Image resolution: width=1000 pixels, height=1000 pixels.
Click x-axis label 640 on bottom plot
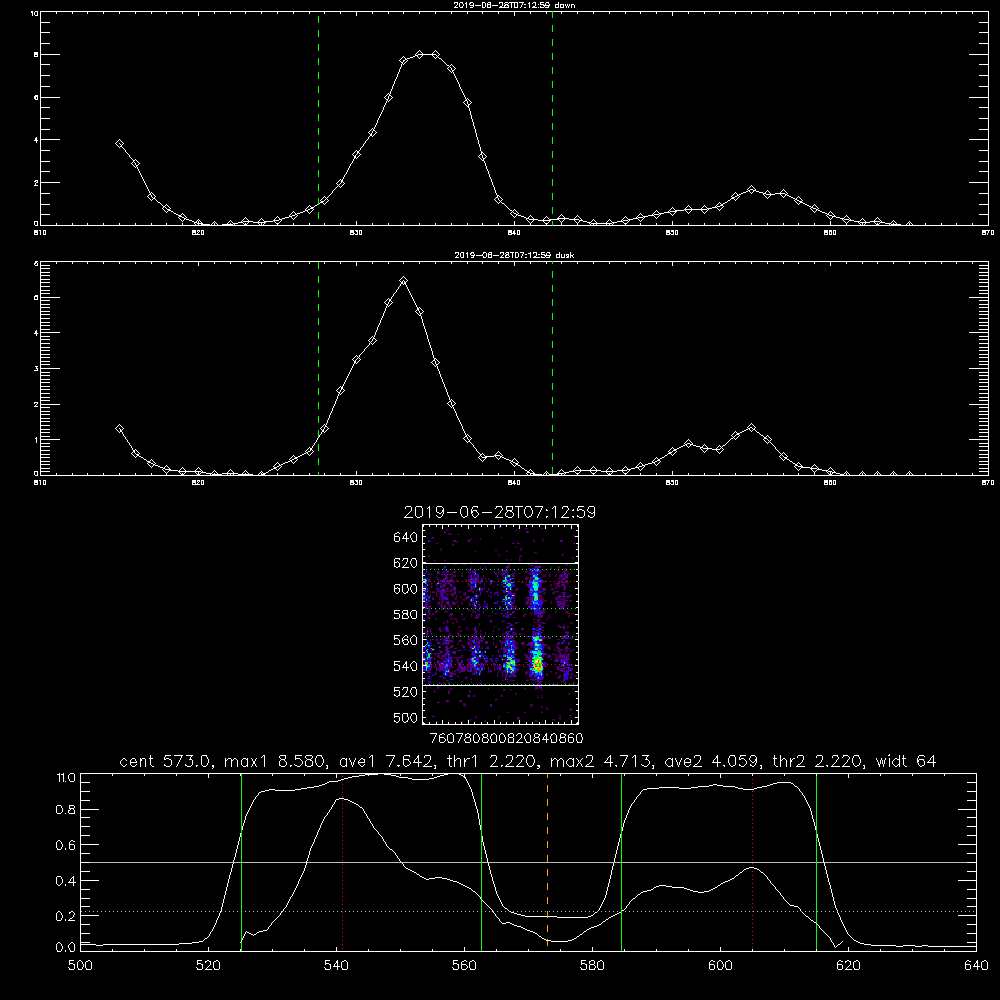(x=976, y=966)
